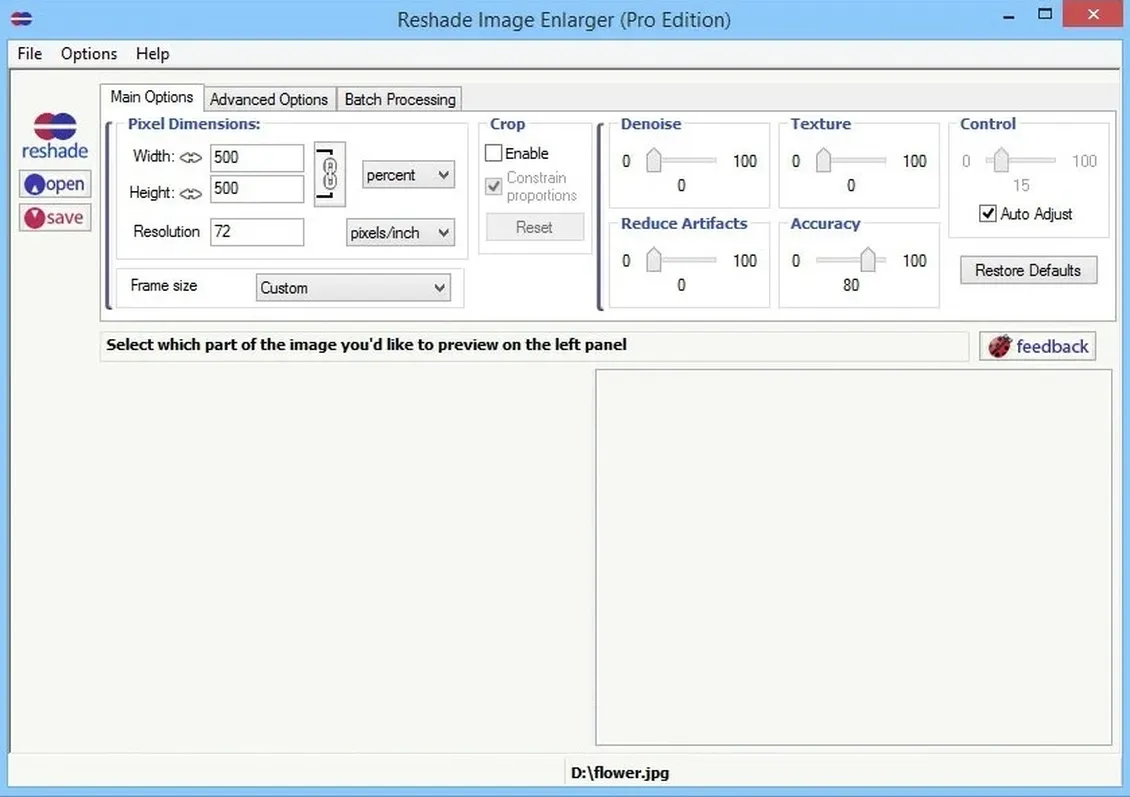Enable the Crop checkbox
1130x797 pixels.
pos(494,153)
